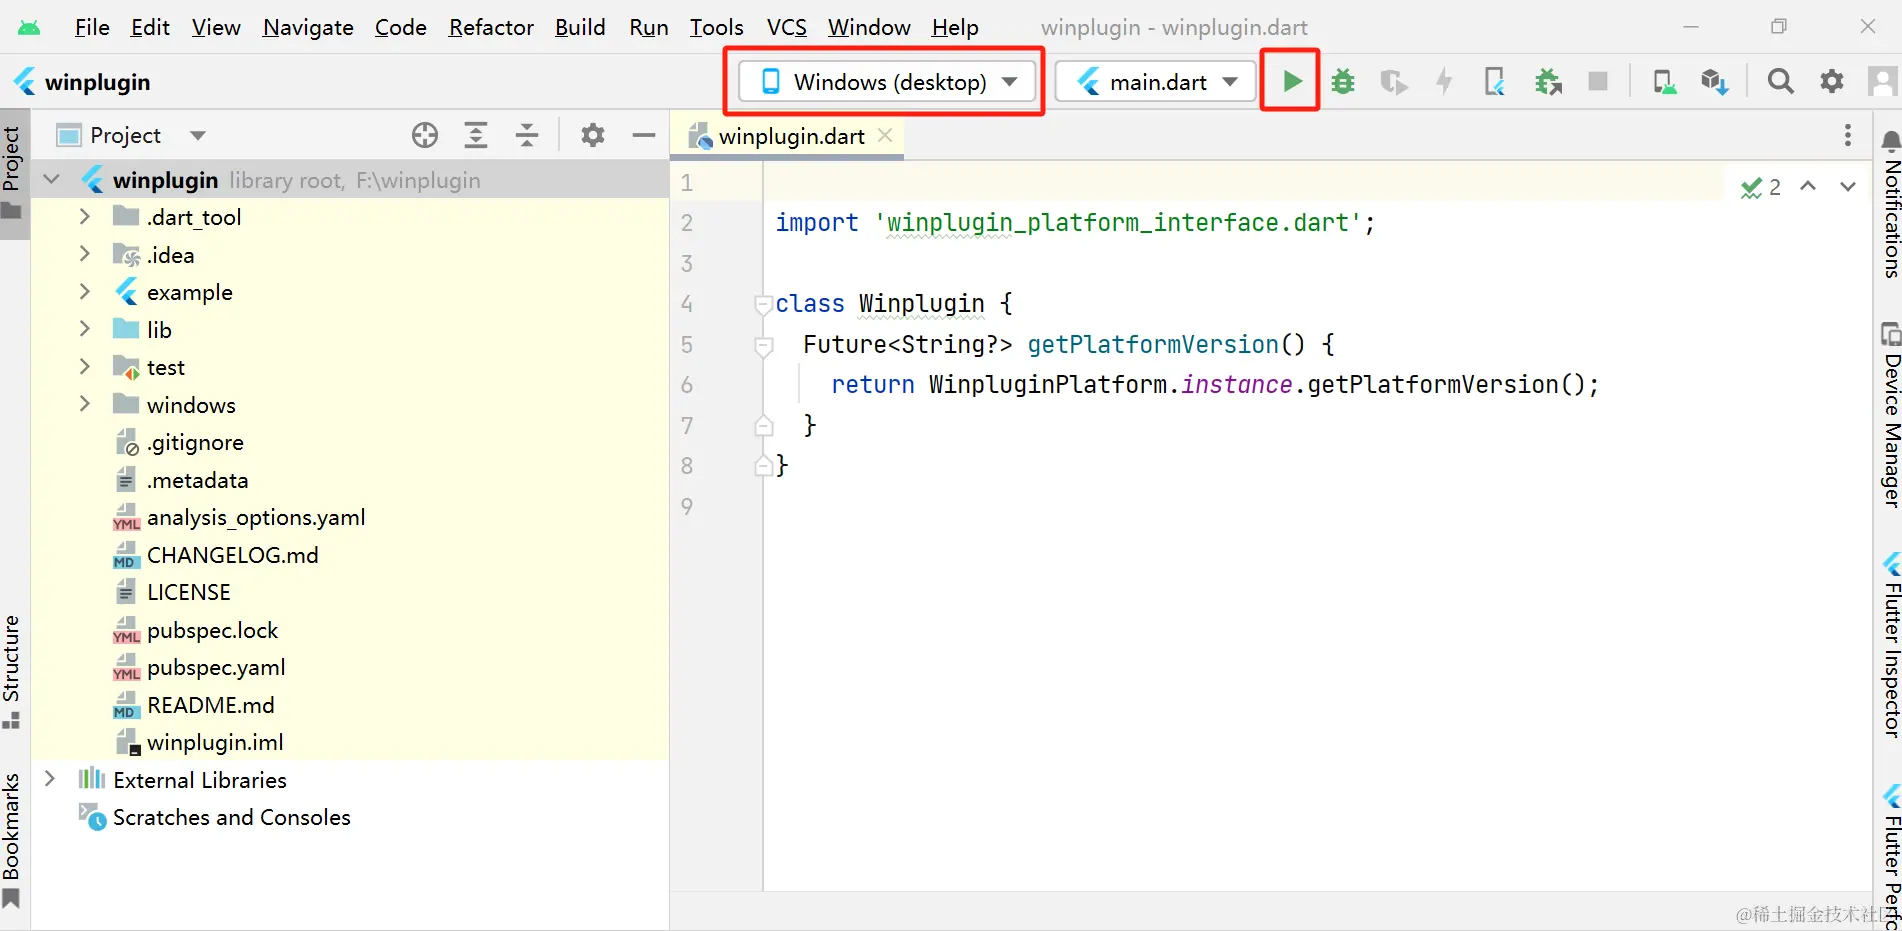Open the SDK Manager toolbar icon
1902x931 pixels.
[1714, 81]
